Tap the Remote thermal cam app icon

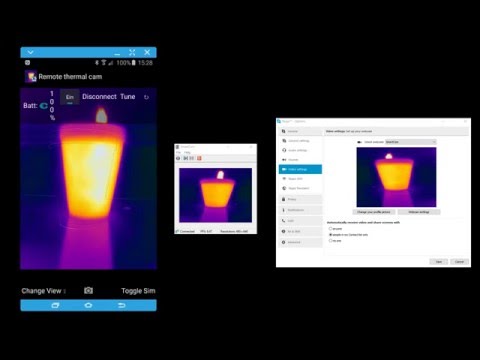31,77
